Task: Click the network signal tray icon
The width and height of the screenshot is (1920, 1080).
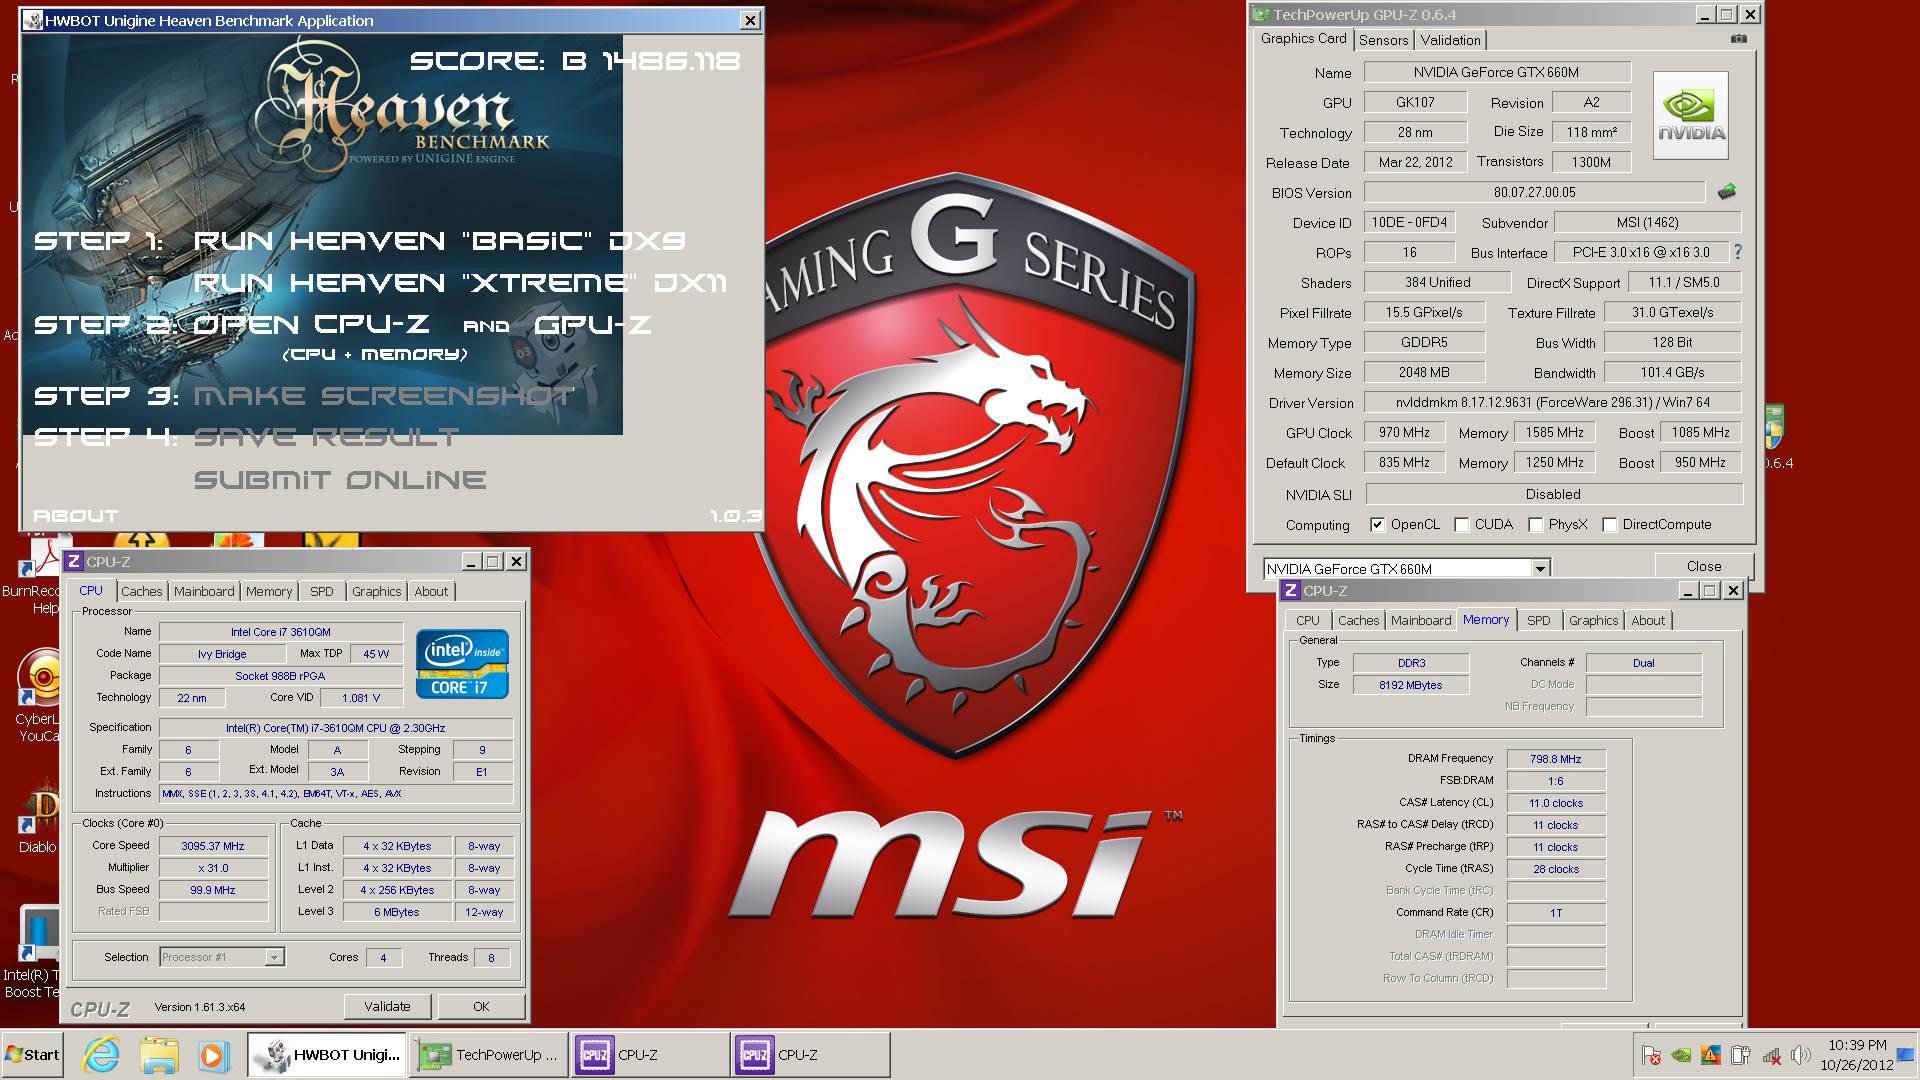Action: [1771, 1055]
